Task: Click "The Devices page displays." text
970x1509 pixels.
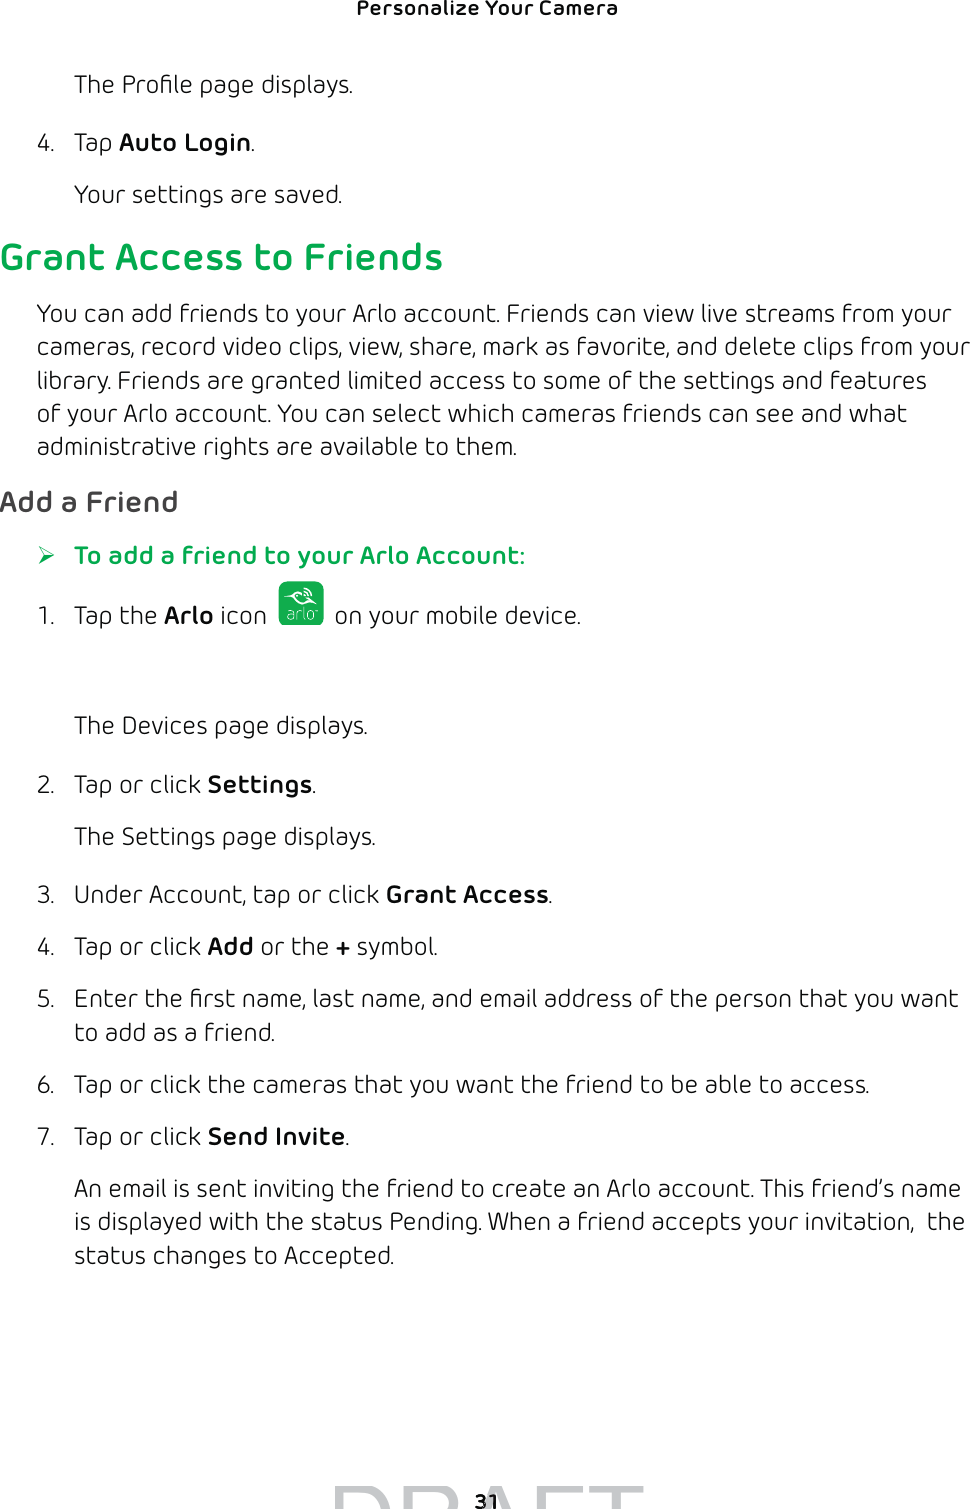Action: tap(221, 726)
